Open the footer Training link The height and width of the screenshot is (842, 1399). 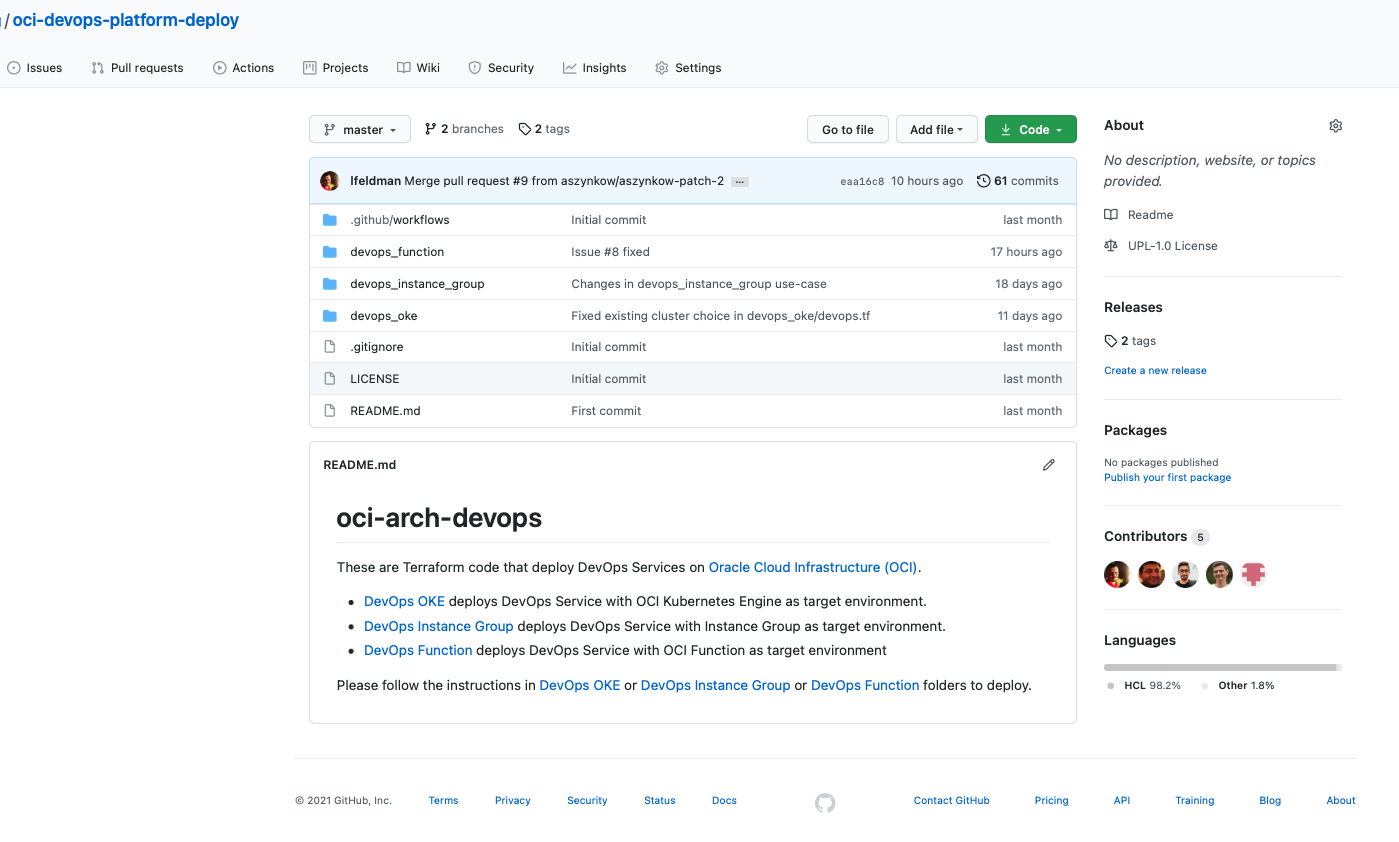(1194, 800)
